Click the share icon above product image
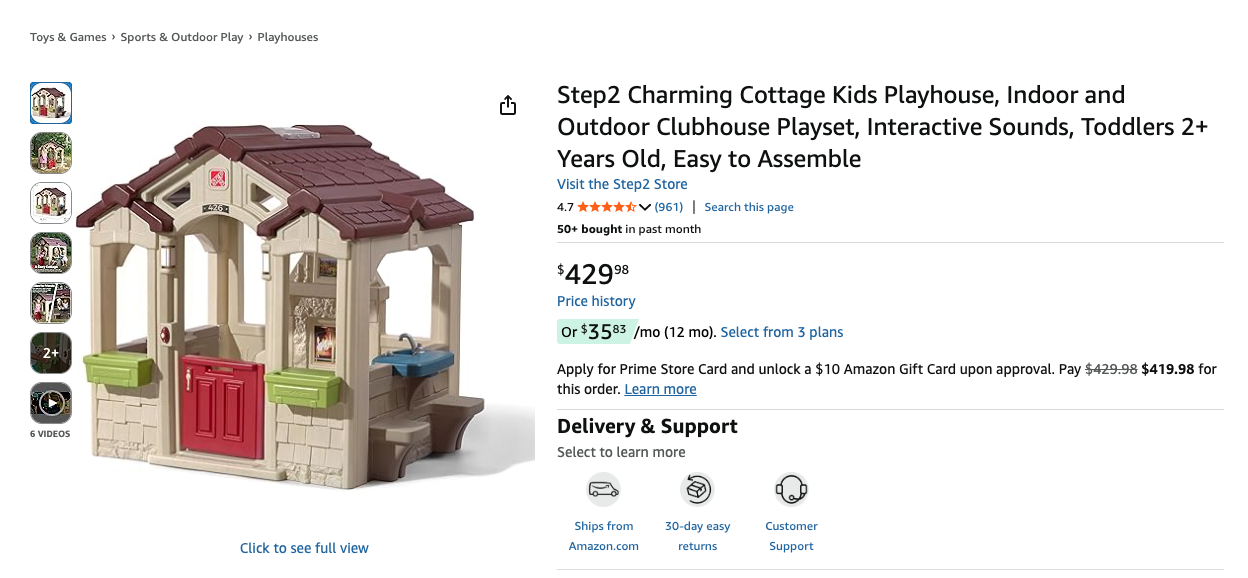 click(x=508, y=105)
